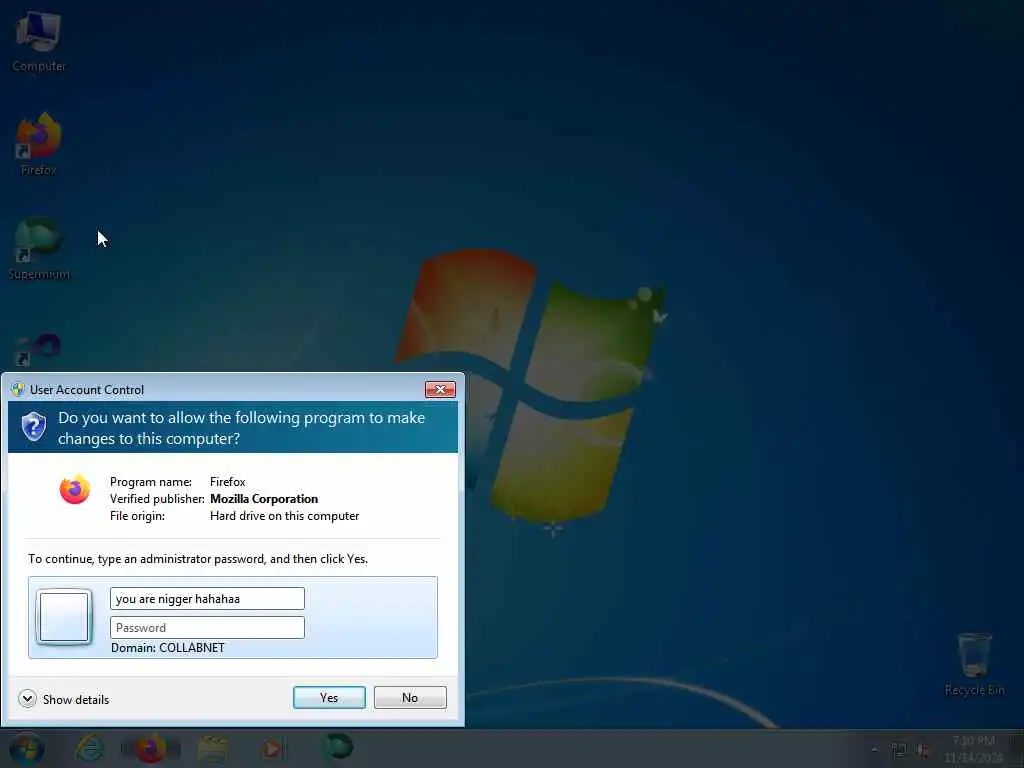Click Yes to allow Firefox changes
This screenshot has height=768, width=1024.
point(329,697)
